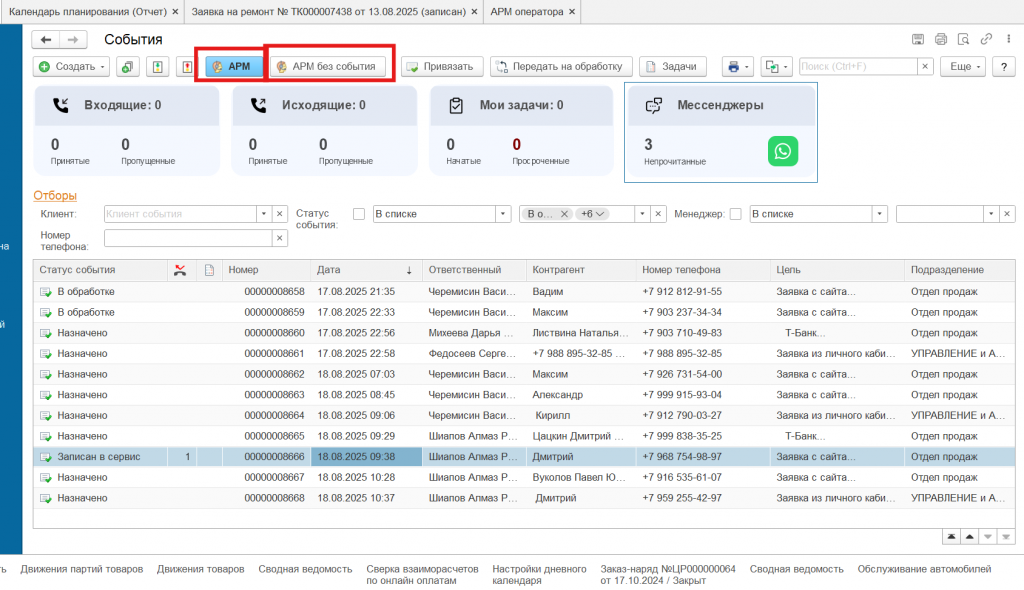Click the Передать на обработку button
The width and height of the screenshot is (1024, 590).
560,67
